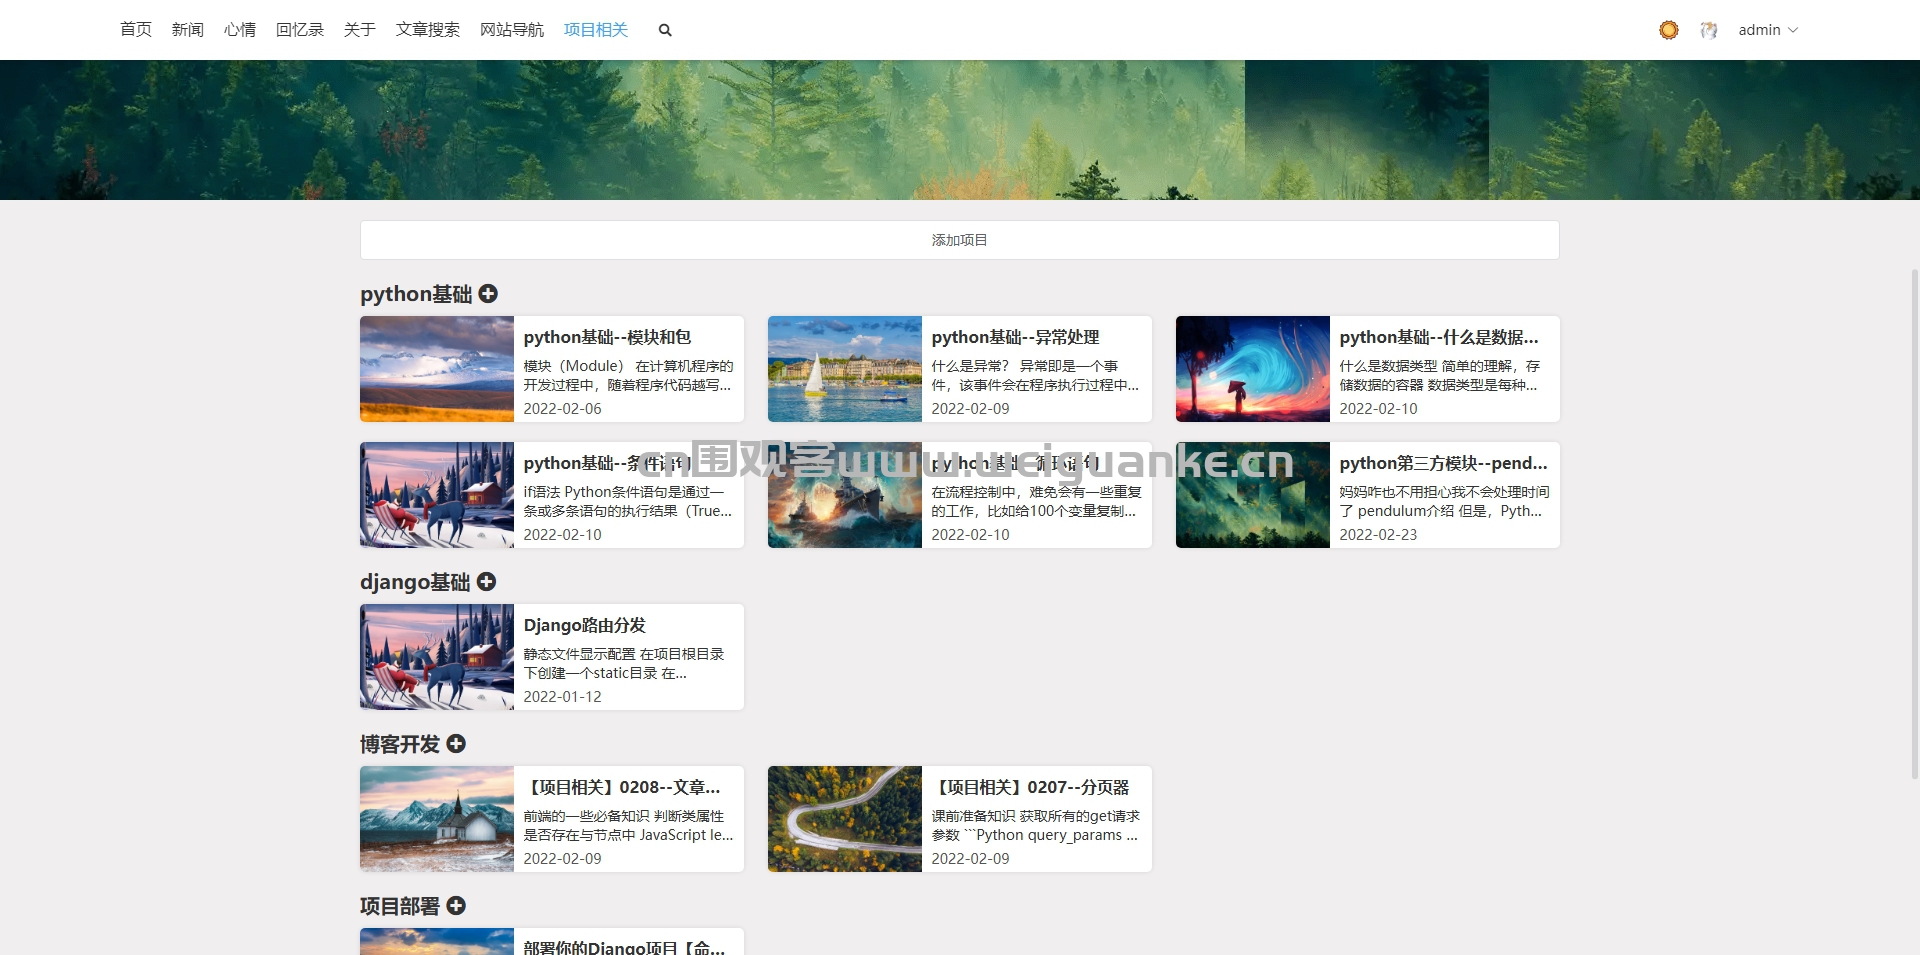Toggle the sun theme icon
Image resolution: width=1920 pixels, height=955 pixels.
click(1669, 30)
